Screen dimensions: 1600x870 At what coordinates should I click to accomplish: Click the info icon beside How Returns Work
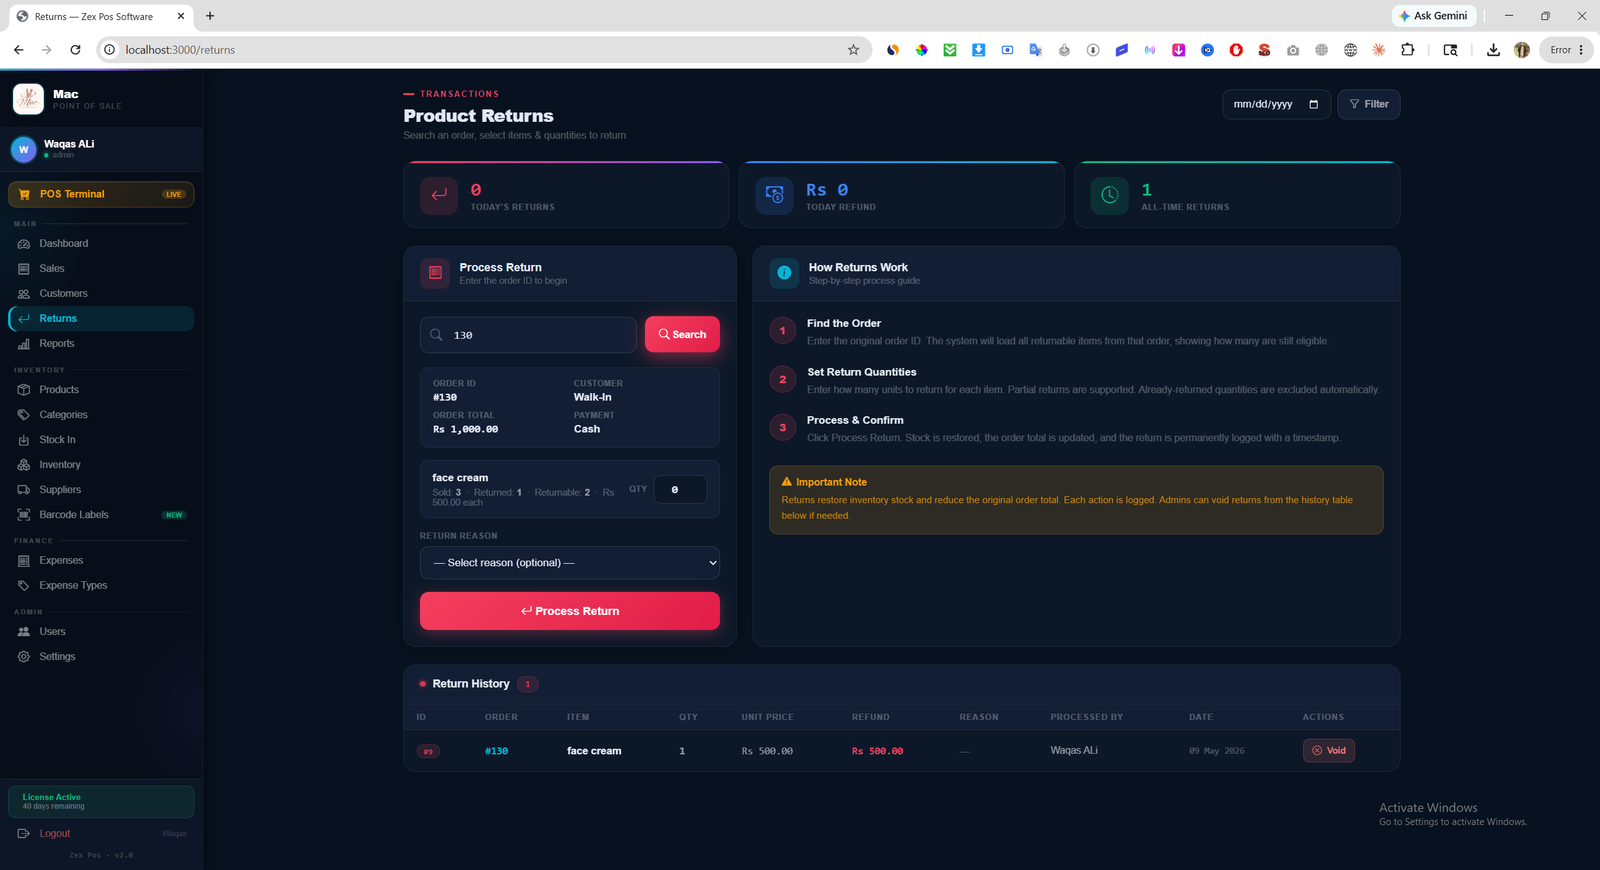point(784,272)
